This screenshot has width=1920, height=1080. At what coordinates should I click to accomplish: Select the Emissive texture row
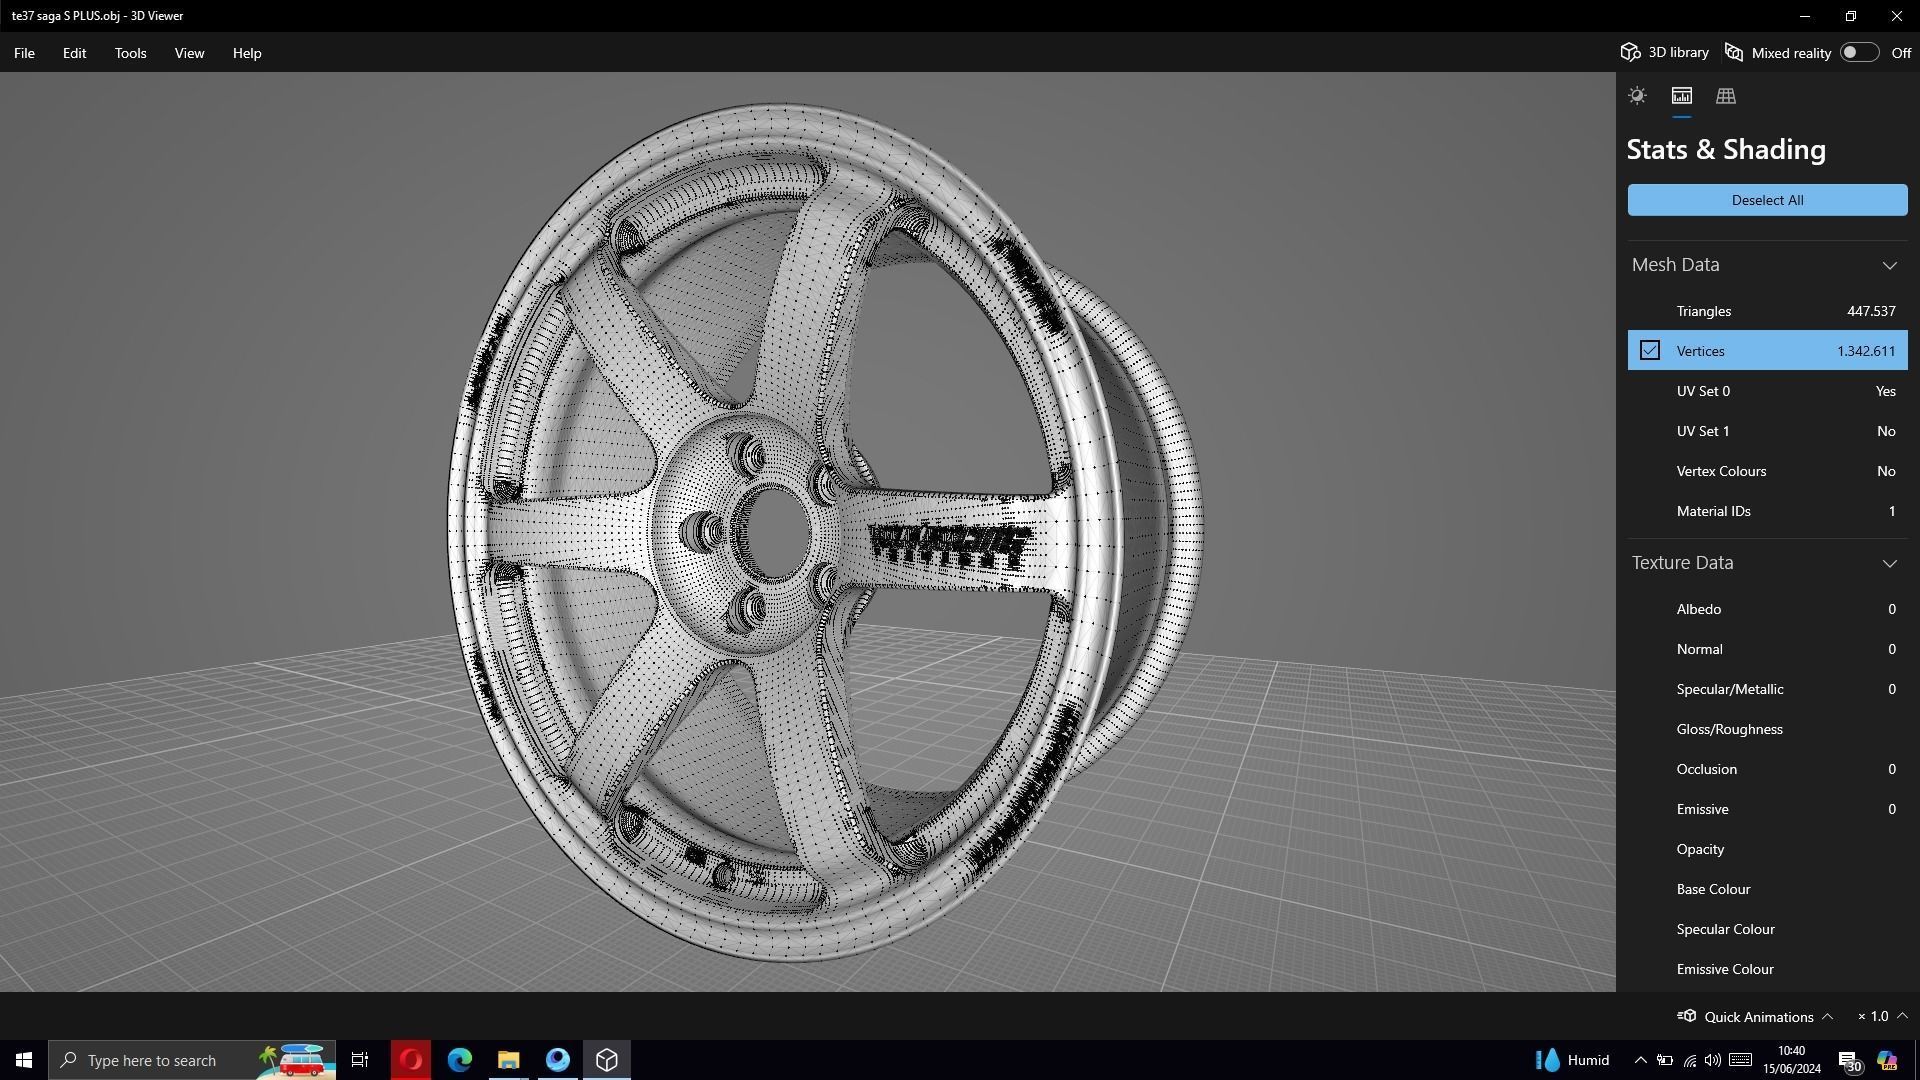tap(1767, 809)
